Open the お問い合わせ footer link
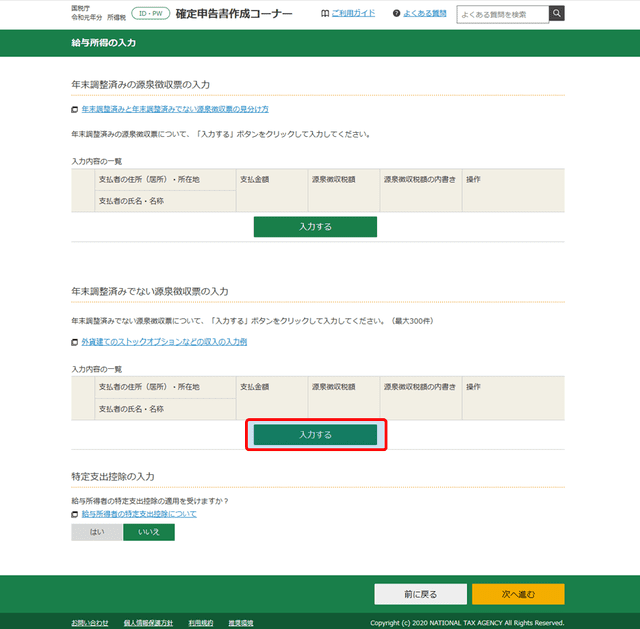This screenshot has height=629, width=640. click(90, 623)
